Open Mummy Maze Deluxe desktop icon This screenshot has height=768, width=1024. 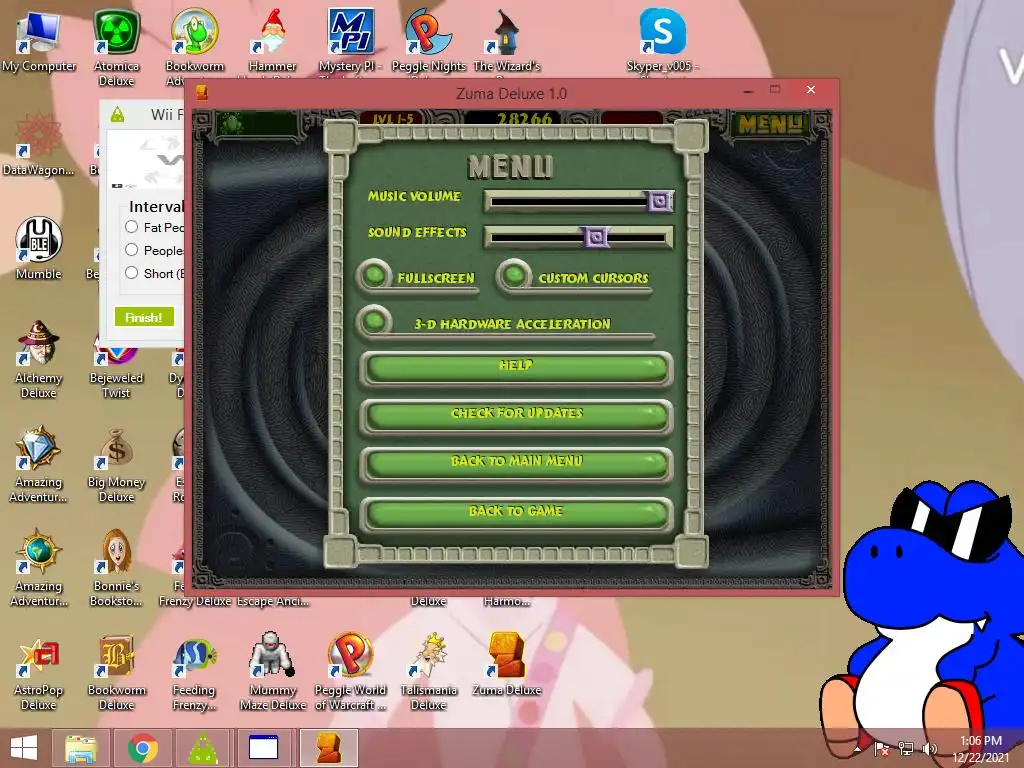point(272,672)
